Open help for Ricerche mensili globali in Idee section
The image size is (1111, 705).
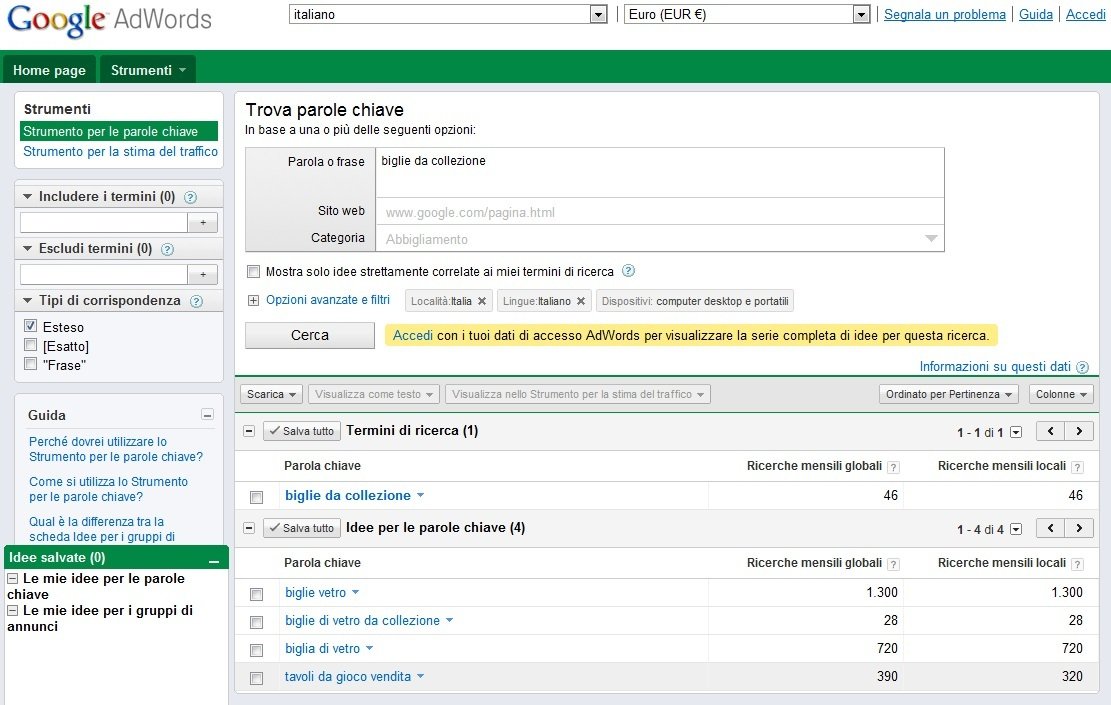point(893,564)
